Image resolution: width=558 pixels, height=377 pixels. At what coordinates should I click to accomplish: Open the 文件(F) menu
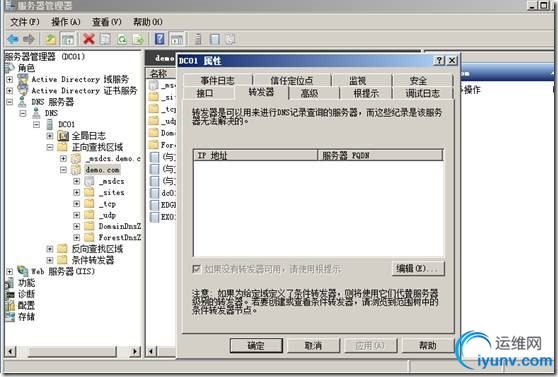point(25,22)
